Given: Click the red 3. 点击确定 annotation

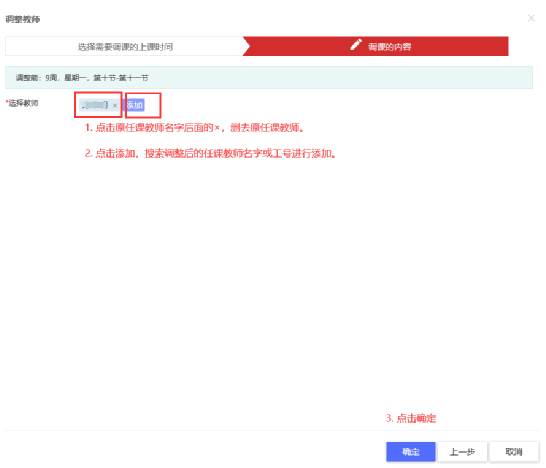Looking at the screenshot, I should (x=411, y=418).
